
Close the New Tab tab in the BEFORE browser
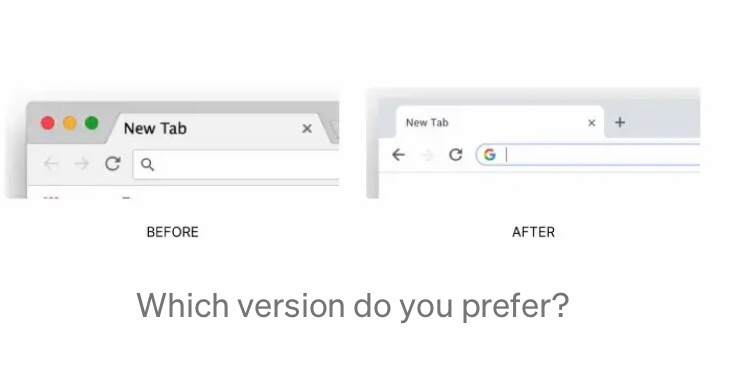pyautogui.click(x=307, y=128)
